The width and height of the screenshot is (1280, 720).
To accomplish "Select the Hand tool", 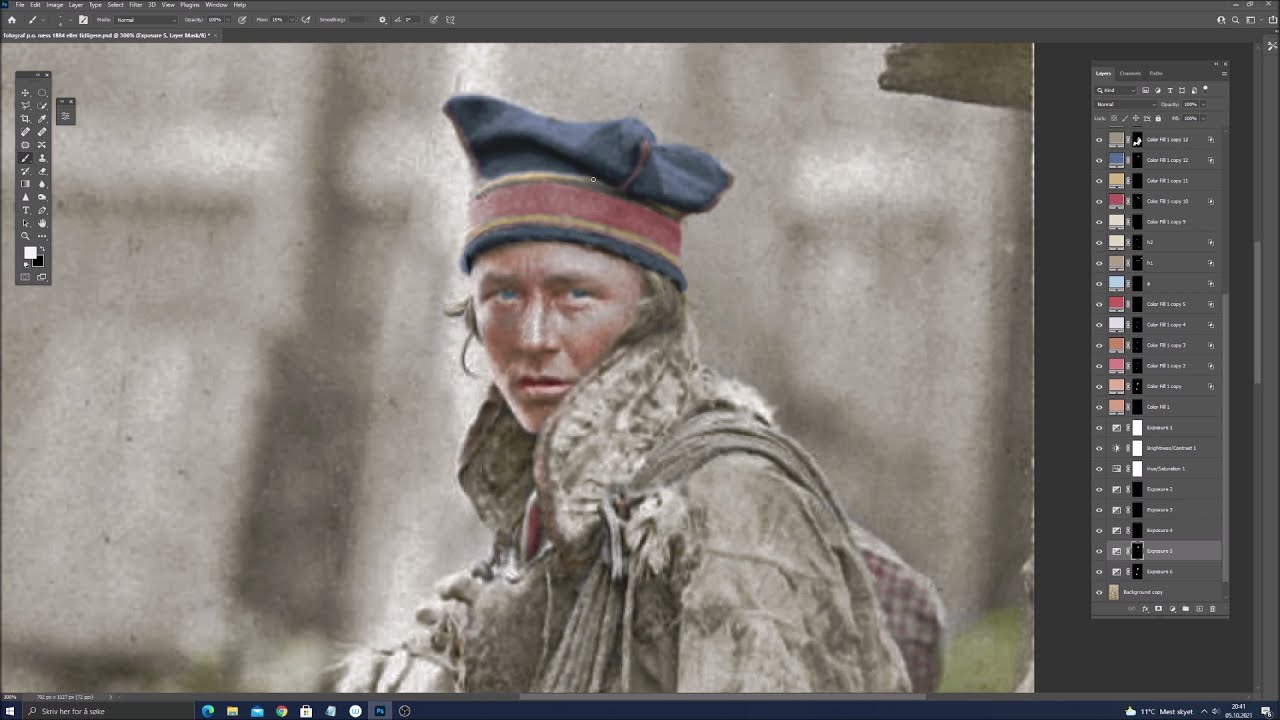I will click(x=42, y=223).
